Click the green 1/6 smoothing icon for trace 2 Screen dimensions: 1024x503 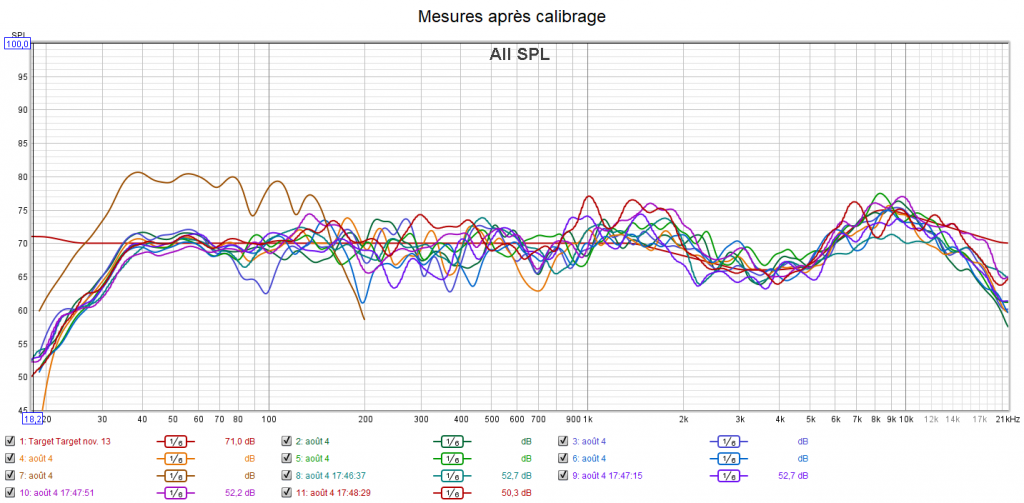pos(452,441)
